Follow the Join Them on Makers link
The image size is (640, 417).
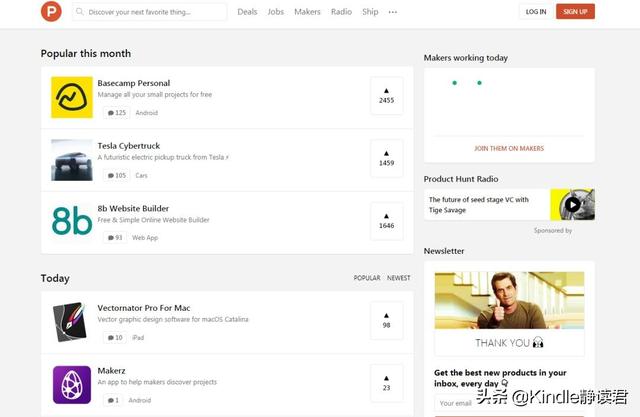click(509, 148)
